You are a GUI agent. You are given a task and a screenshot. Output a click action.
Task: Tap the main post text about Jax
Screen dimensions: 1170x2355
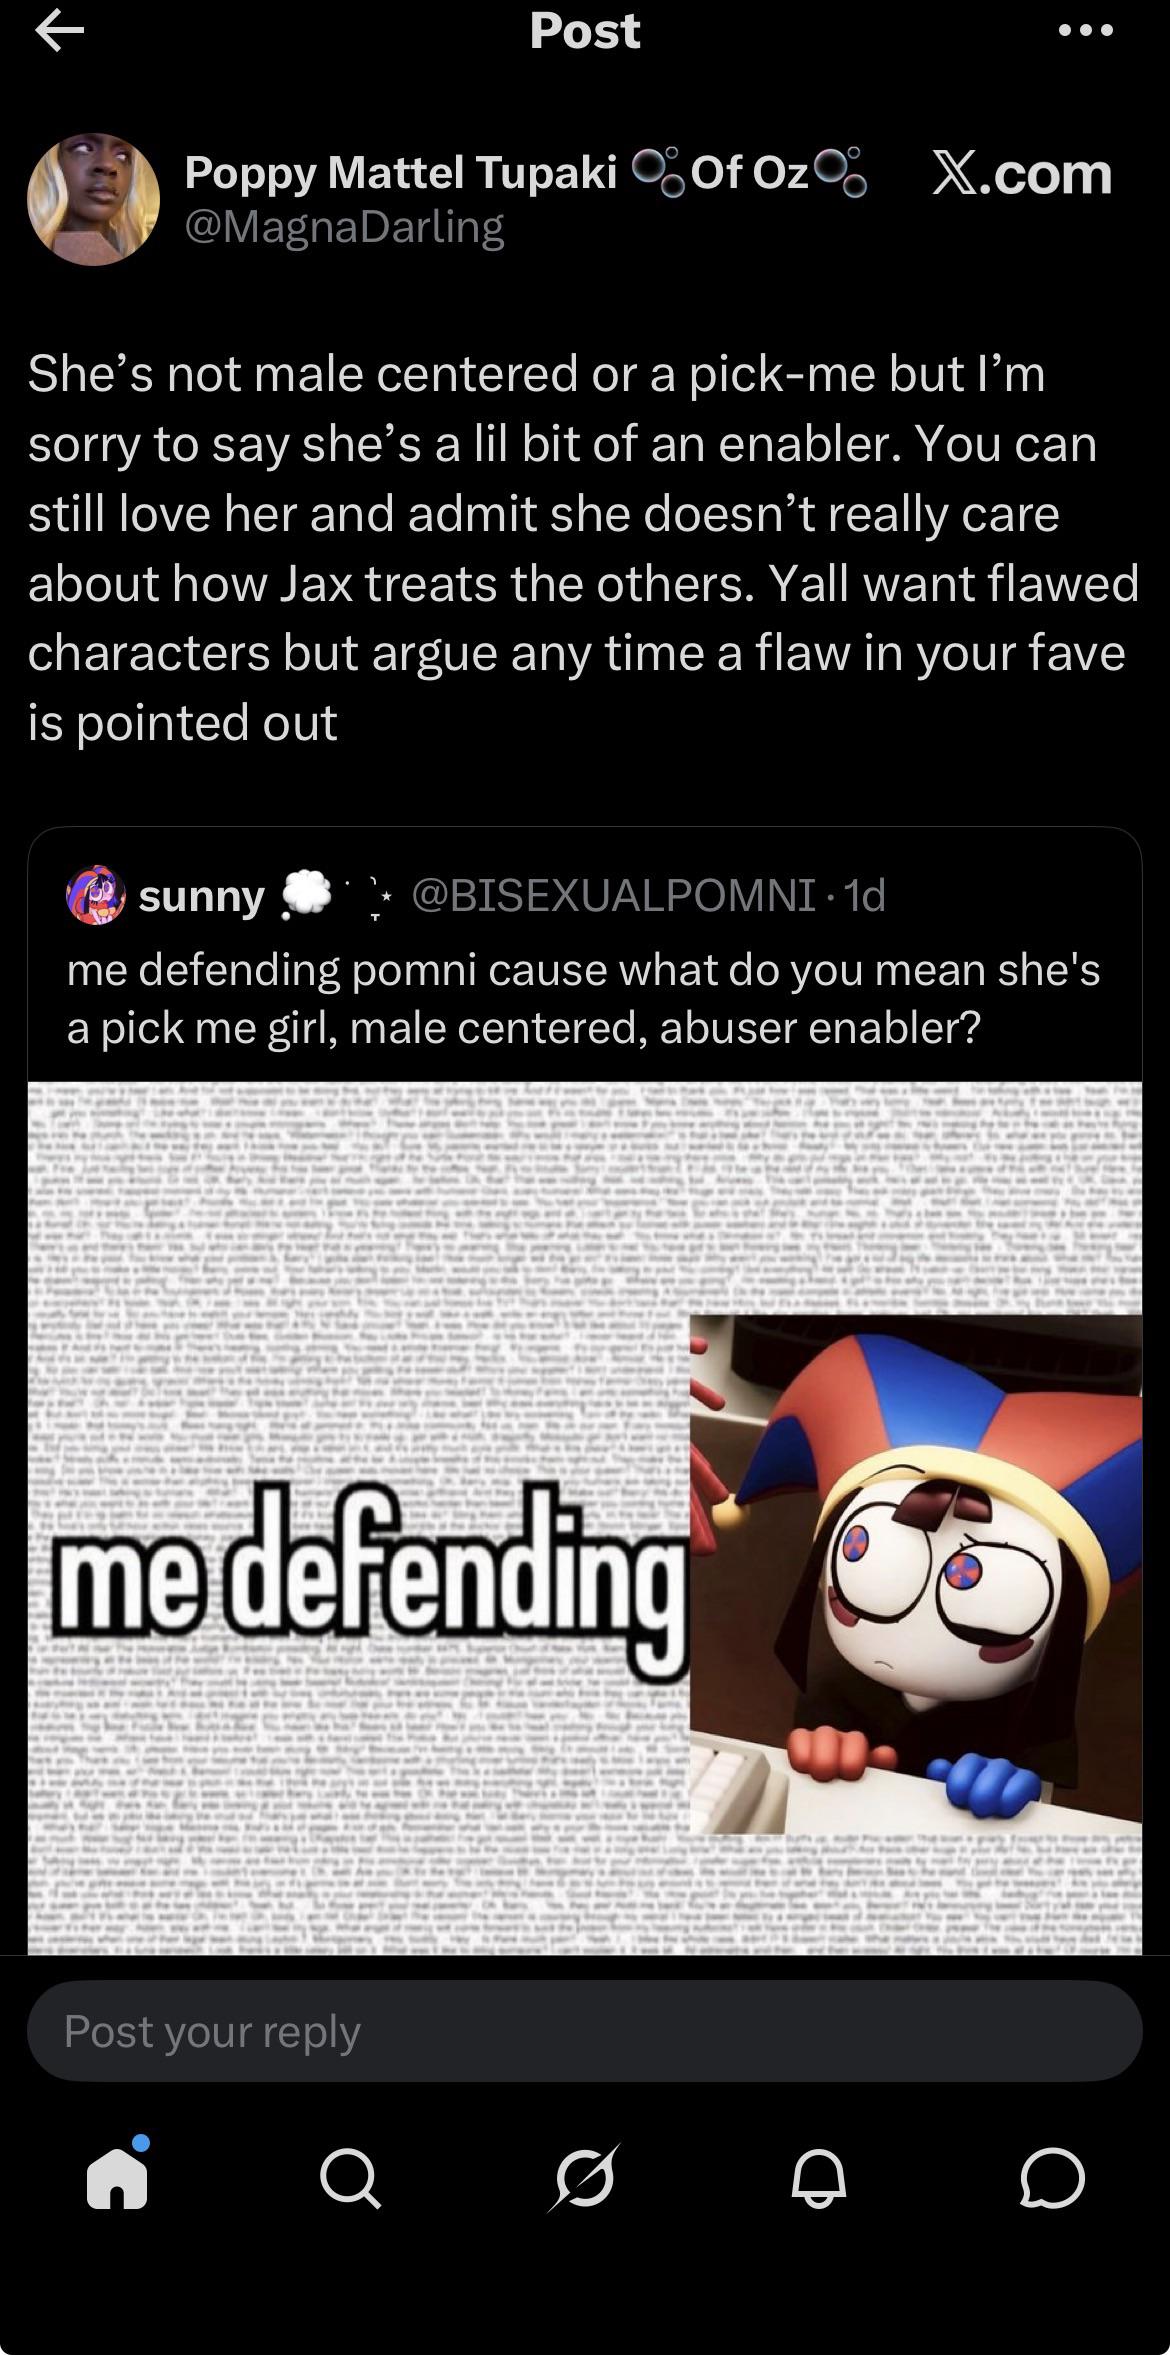point(583,548)
